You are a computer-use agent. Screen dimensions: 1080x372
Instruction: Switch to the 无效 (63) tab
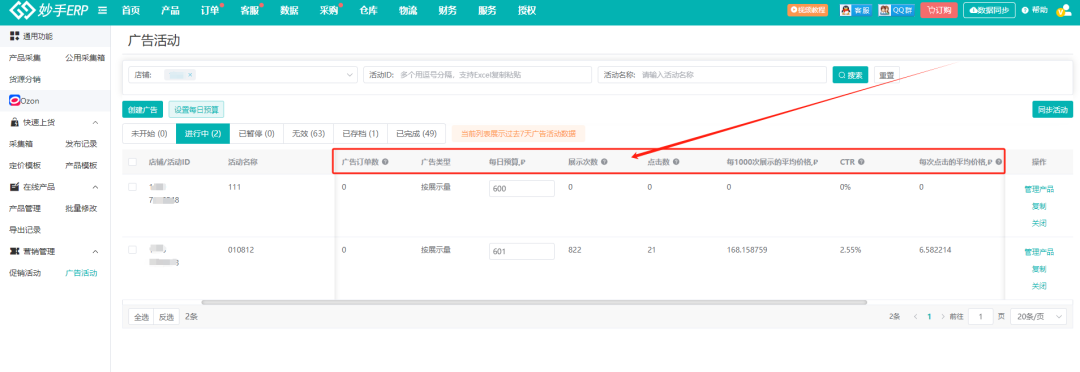tap(308, 134)
